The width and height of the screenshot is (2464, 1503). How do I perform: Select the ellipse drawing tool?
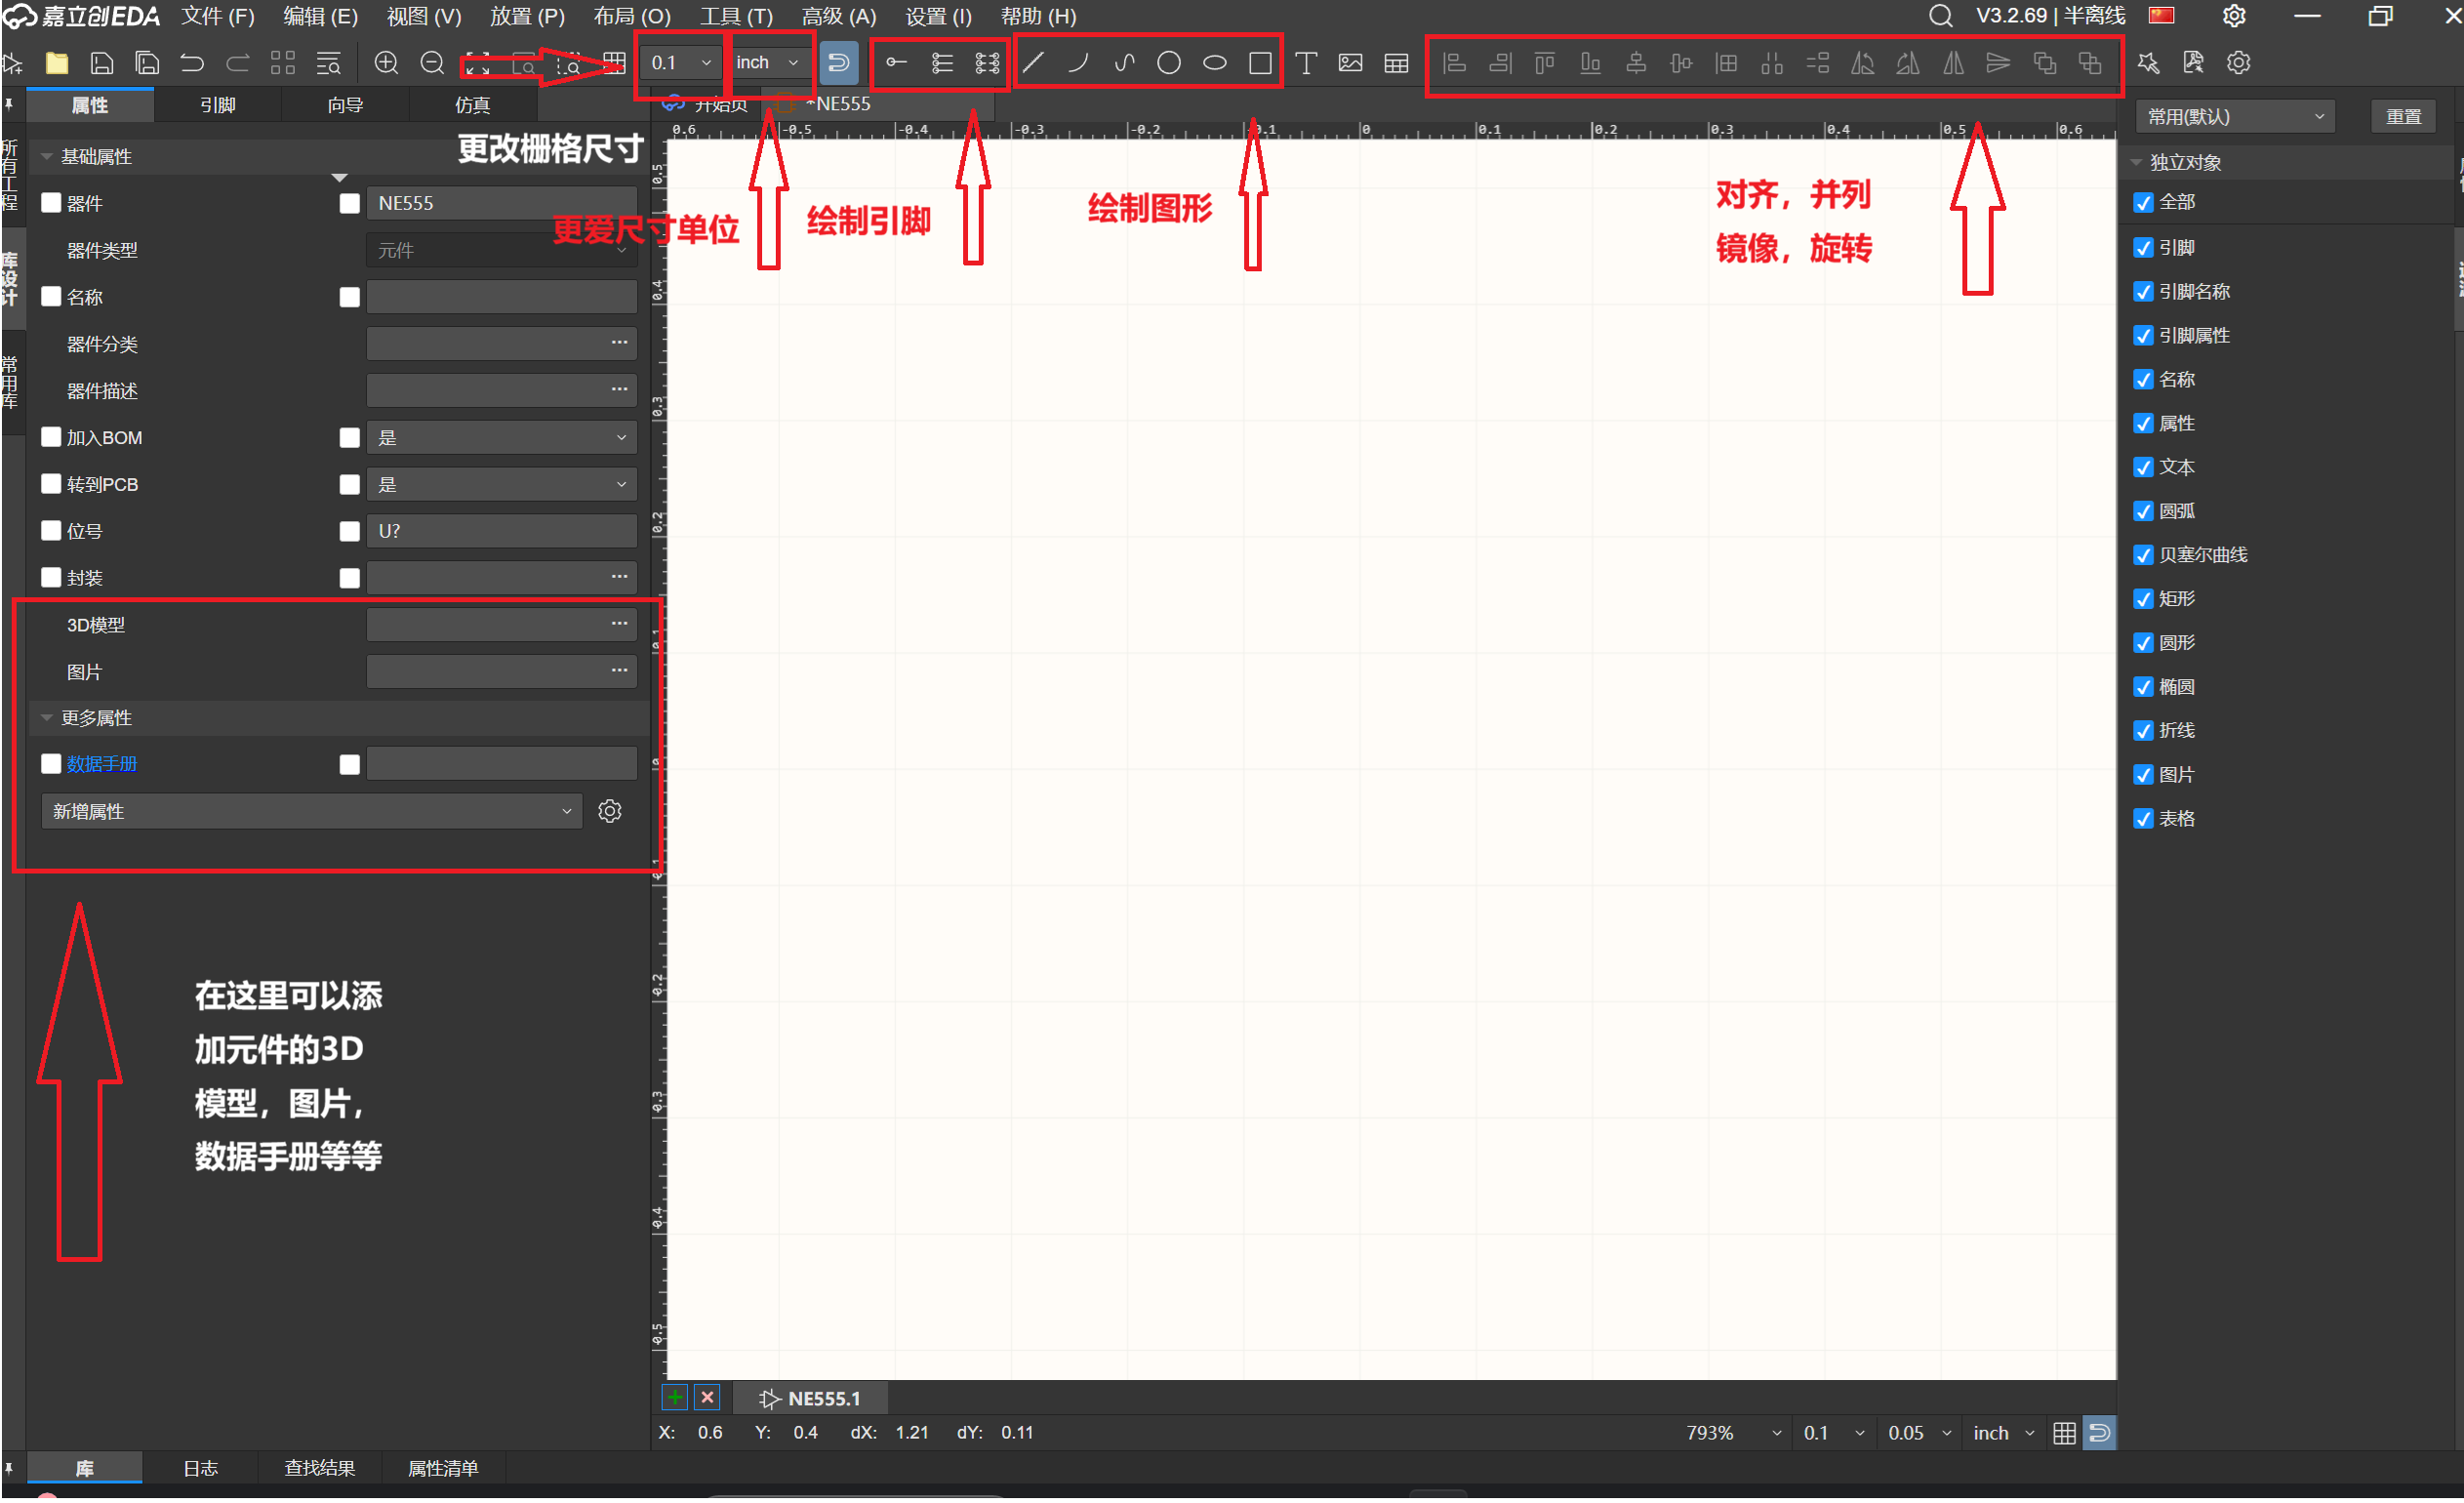1214,63
